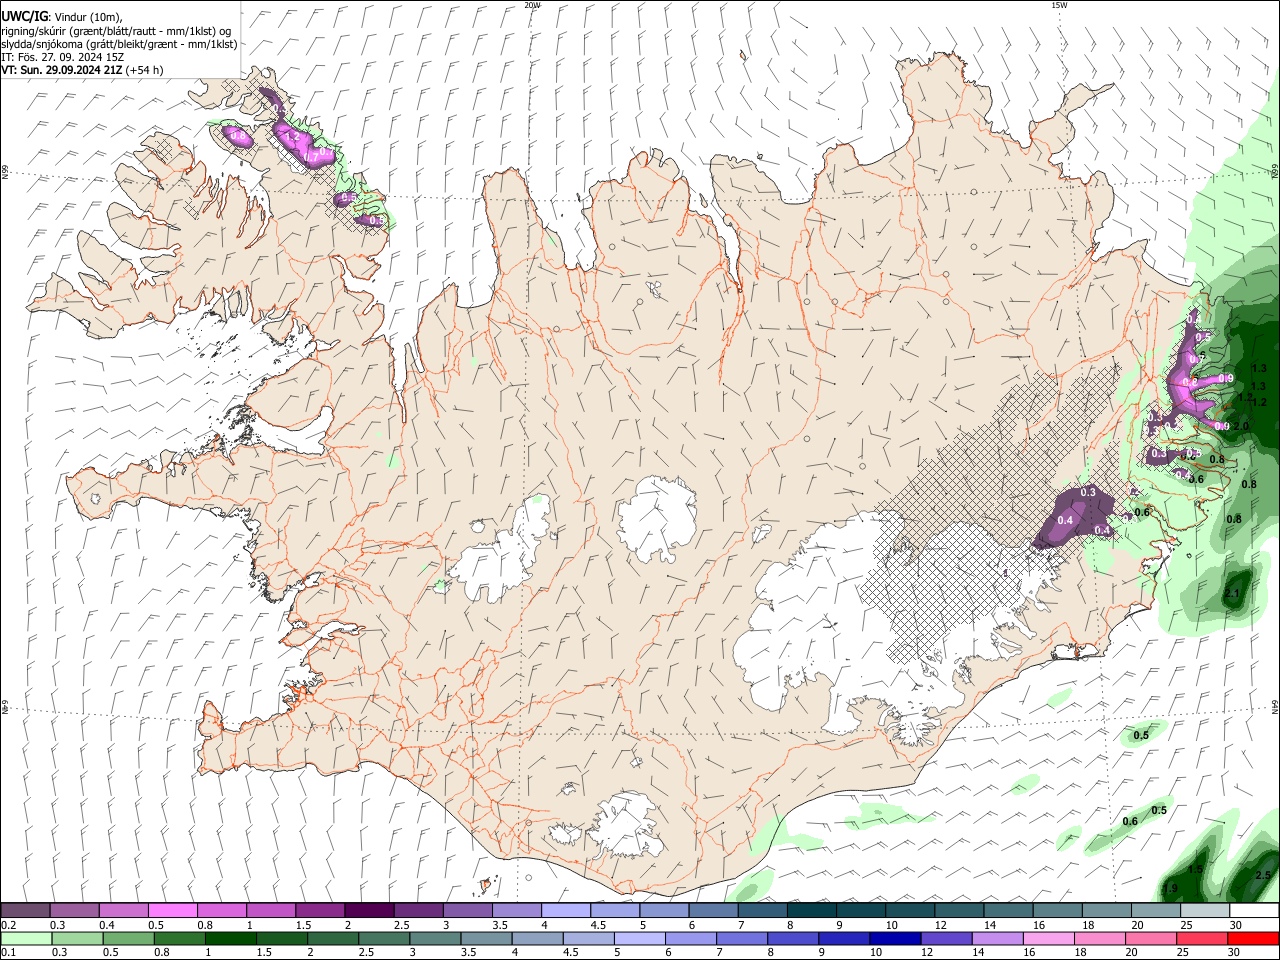Pick the dark green 1 swatch in rain legend
Screen dimensions: 1280x960
point(230,938)
